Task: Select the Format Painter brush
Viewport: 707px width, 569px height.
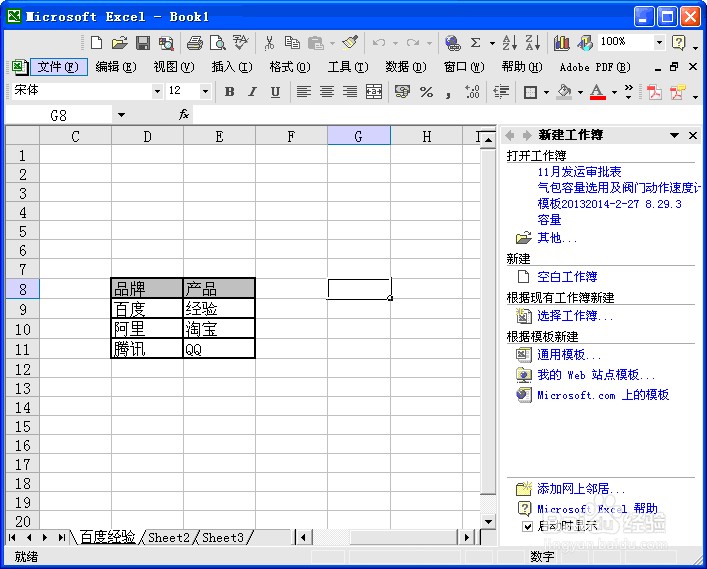Action: (x=350, y=43)
